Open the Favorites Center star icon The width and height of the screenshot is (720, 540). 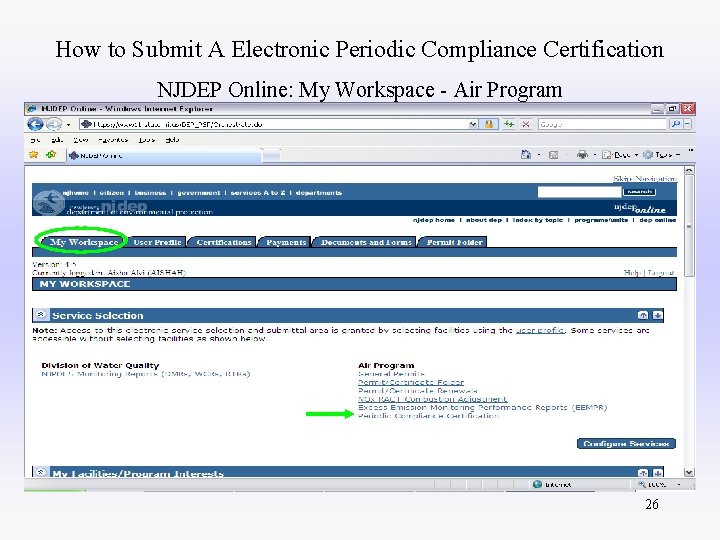click(34, 155)
